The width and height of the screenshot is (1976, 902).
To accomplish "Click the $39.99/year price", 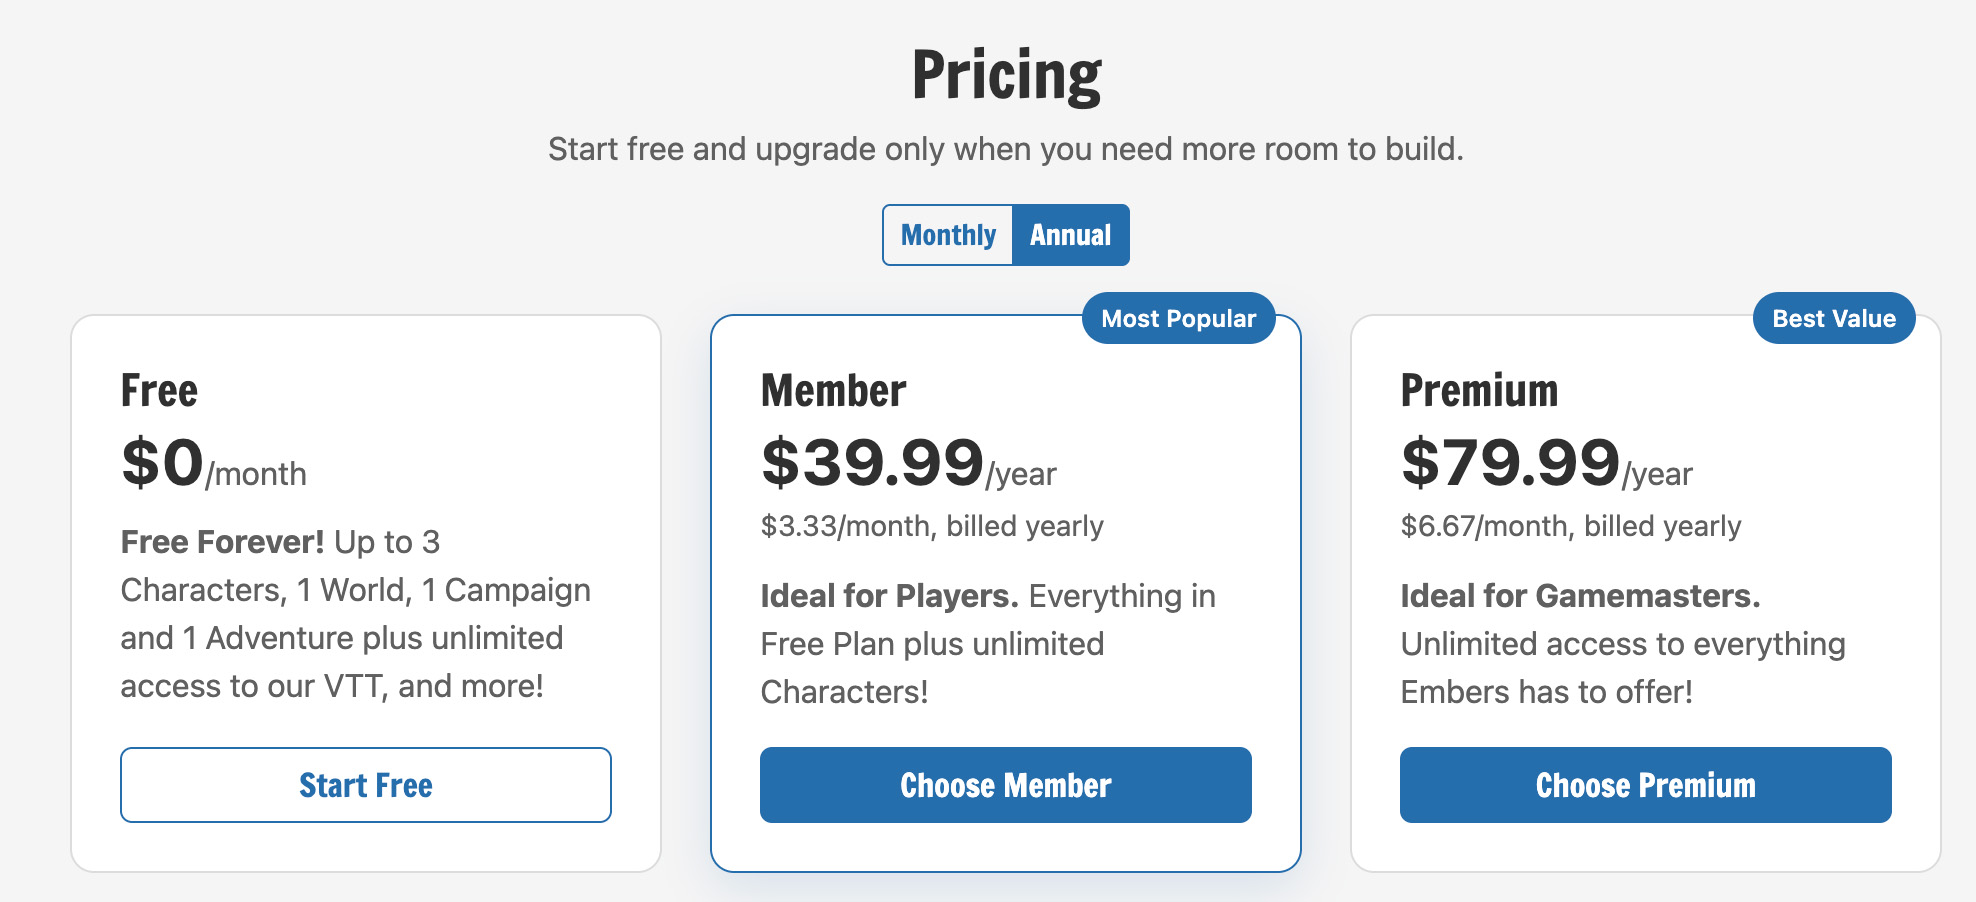I will point(908,463).
